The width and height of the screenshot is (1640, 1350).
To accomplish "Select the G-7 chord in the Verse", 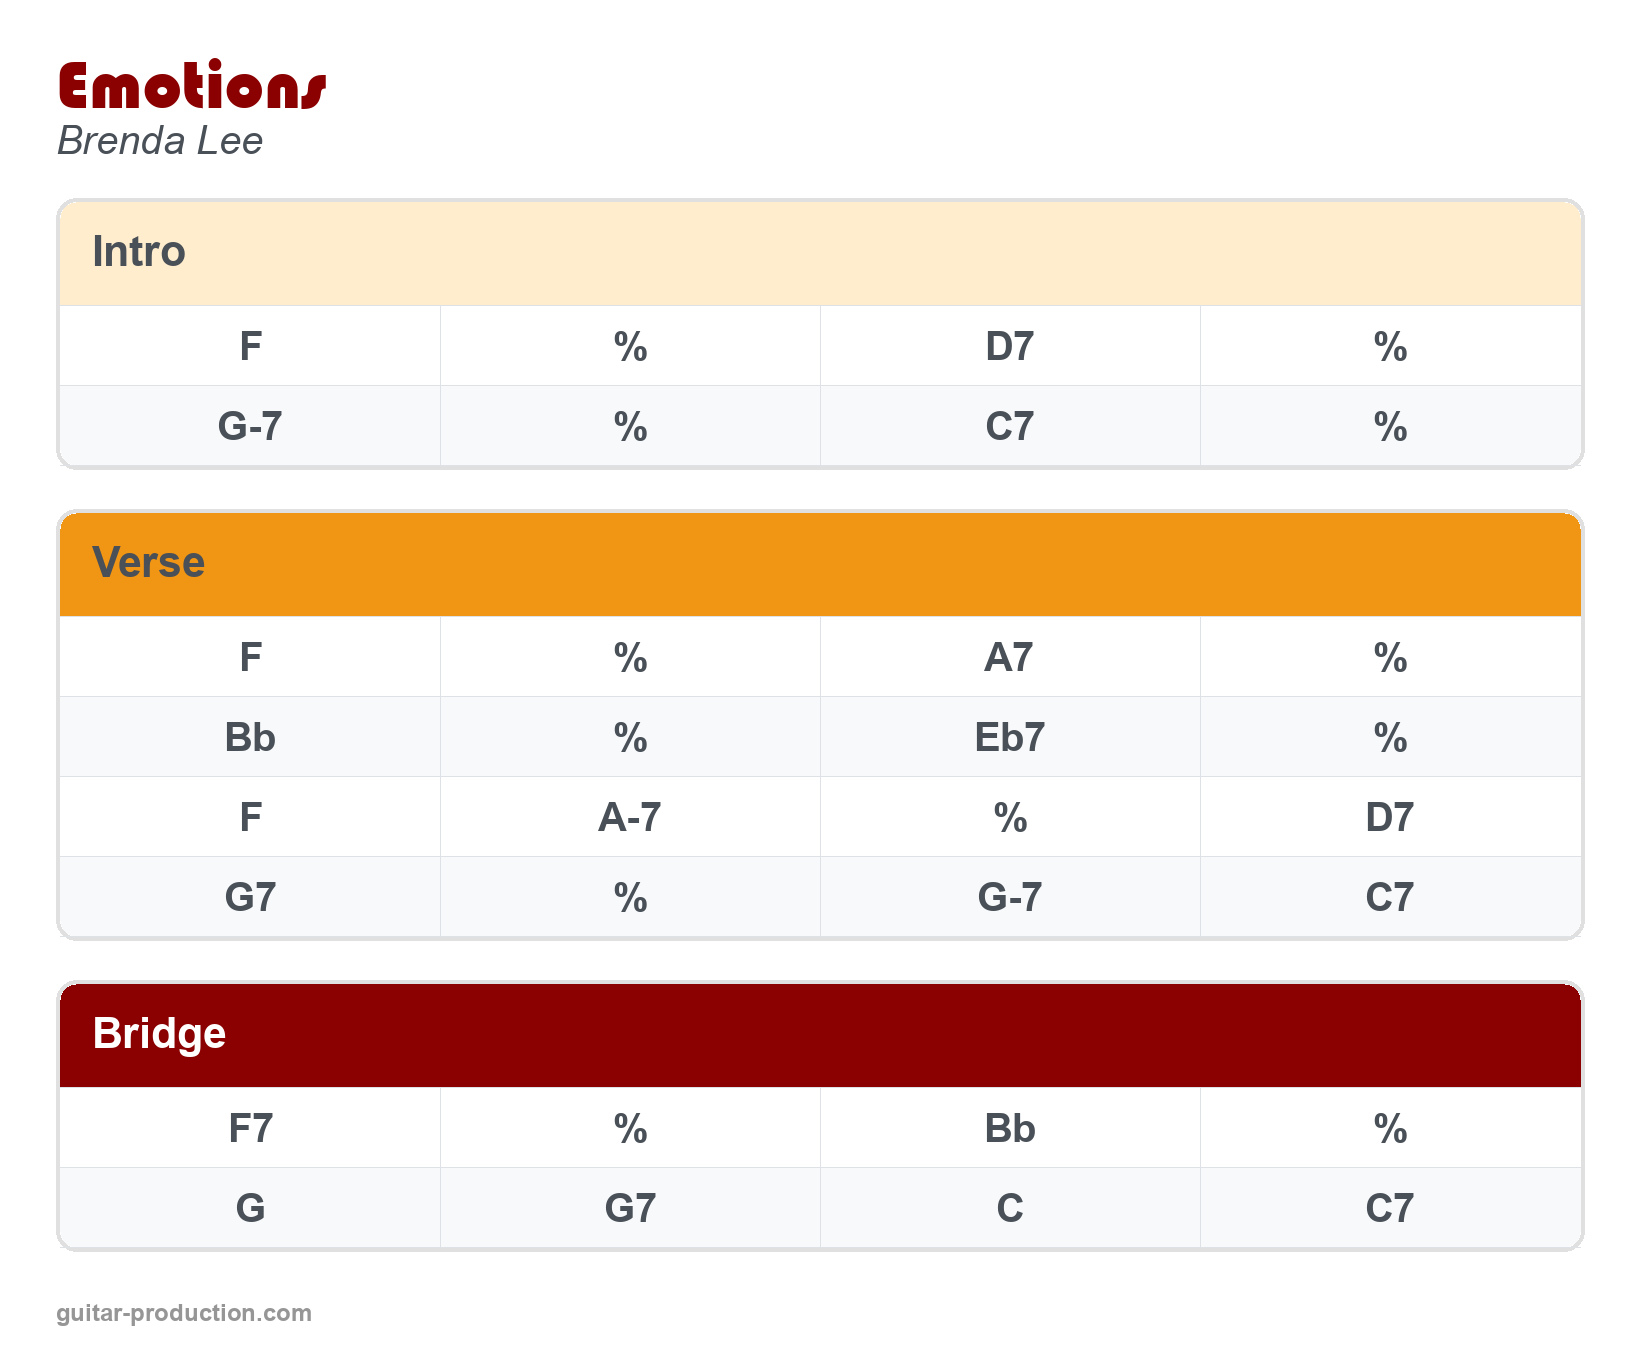I will (x=1009, y=898).
